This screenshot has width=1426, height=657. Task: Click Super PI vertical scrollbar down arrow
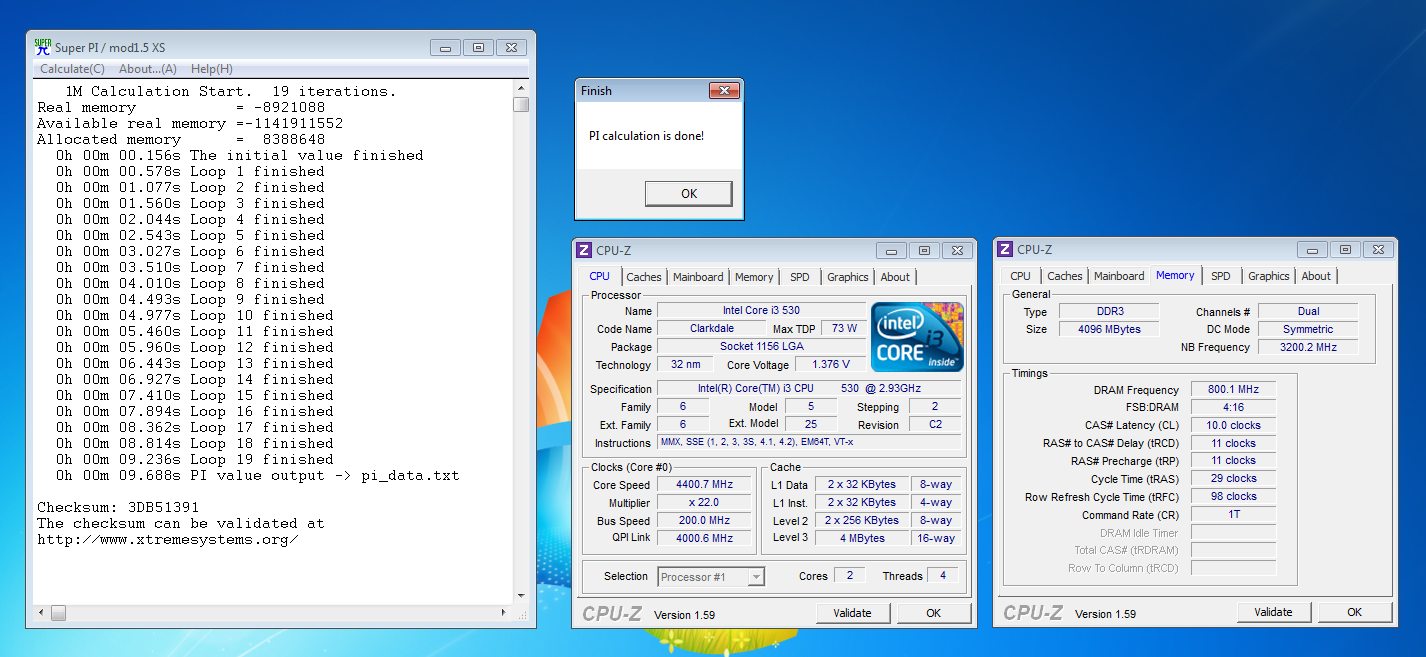pos(521,596)
